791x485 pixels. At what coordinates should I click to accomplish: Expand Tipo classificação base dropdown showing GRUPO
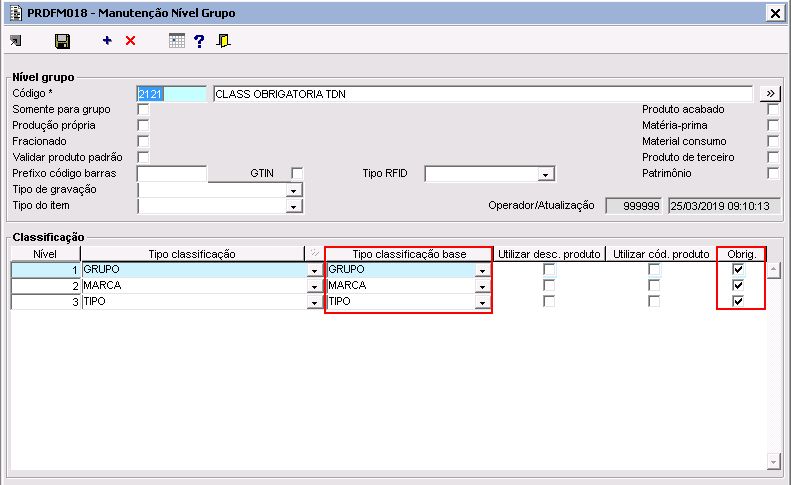click(482, 270)
